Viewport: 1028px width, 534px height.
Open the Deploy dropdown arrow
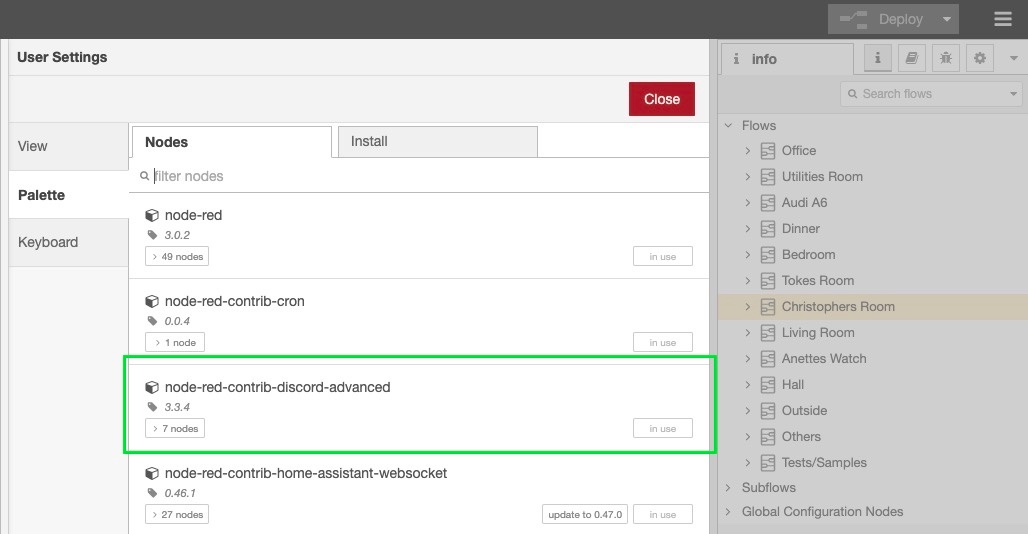[946, 19]
